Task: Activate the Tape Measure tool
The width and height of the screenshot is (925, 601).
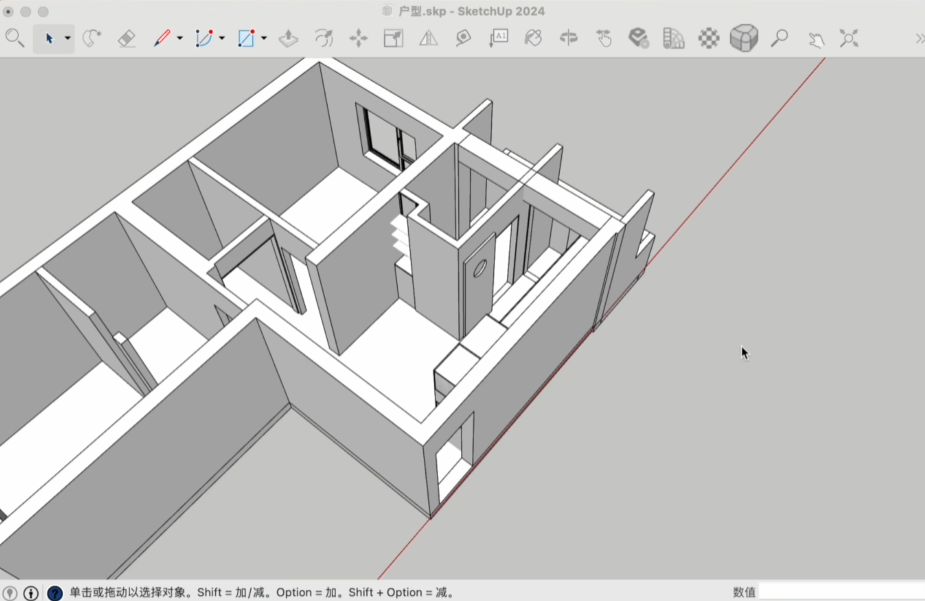Action: pyautogui.click(x=463, y=38)
